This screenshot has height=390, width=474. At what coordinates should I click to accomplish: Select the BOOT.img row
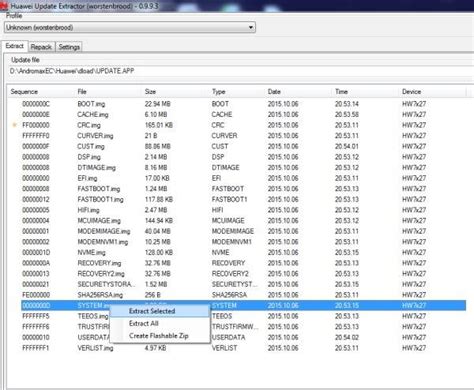[x=243, y=104]
